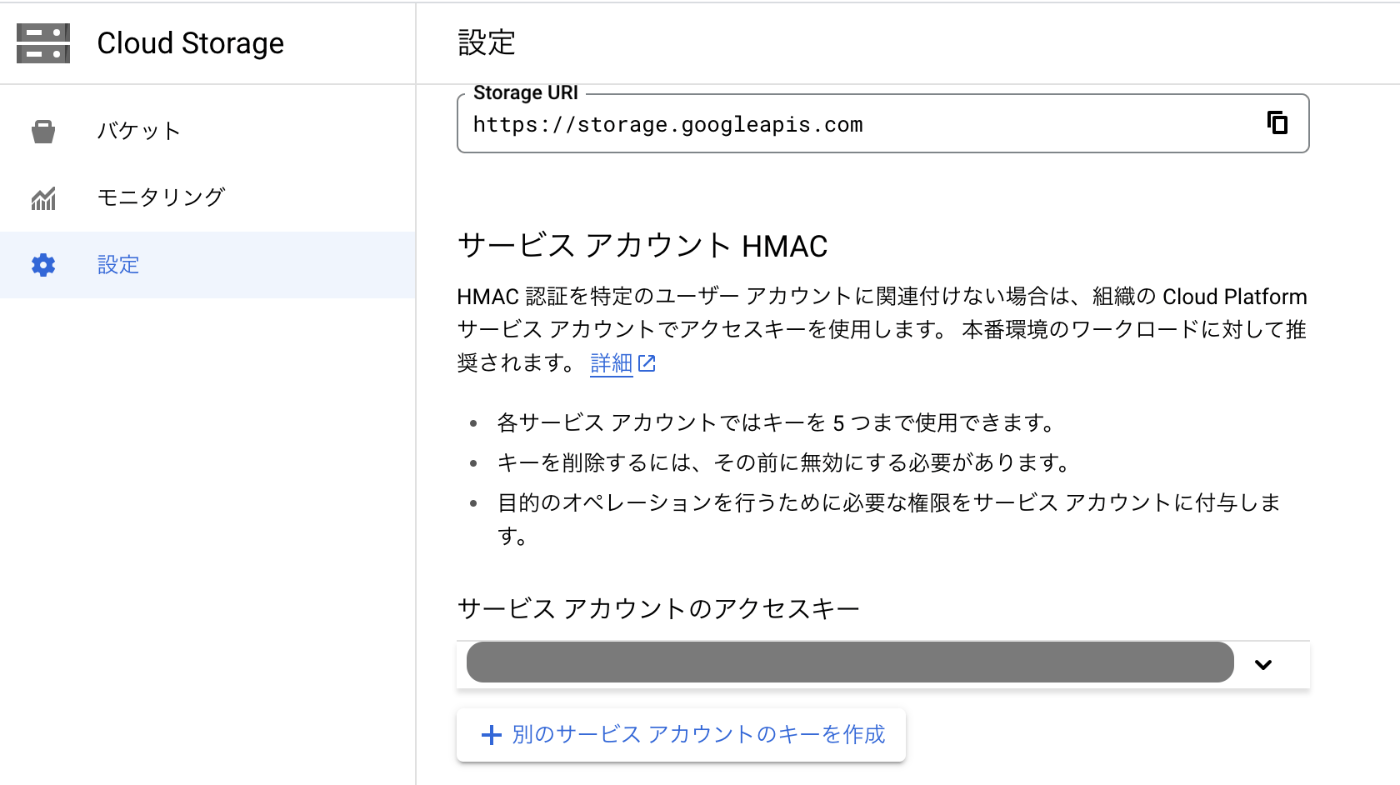Click the gear icon beside 設定
Screen dimensions: 1400x785
pyautogui.click(x=43, y=265)
